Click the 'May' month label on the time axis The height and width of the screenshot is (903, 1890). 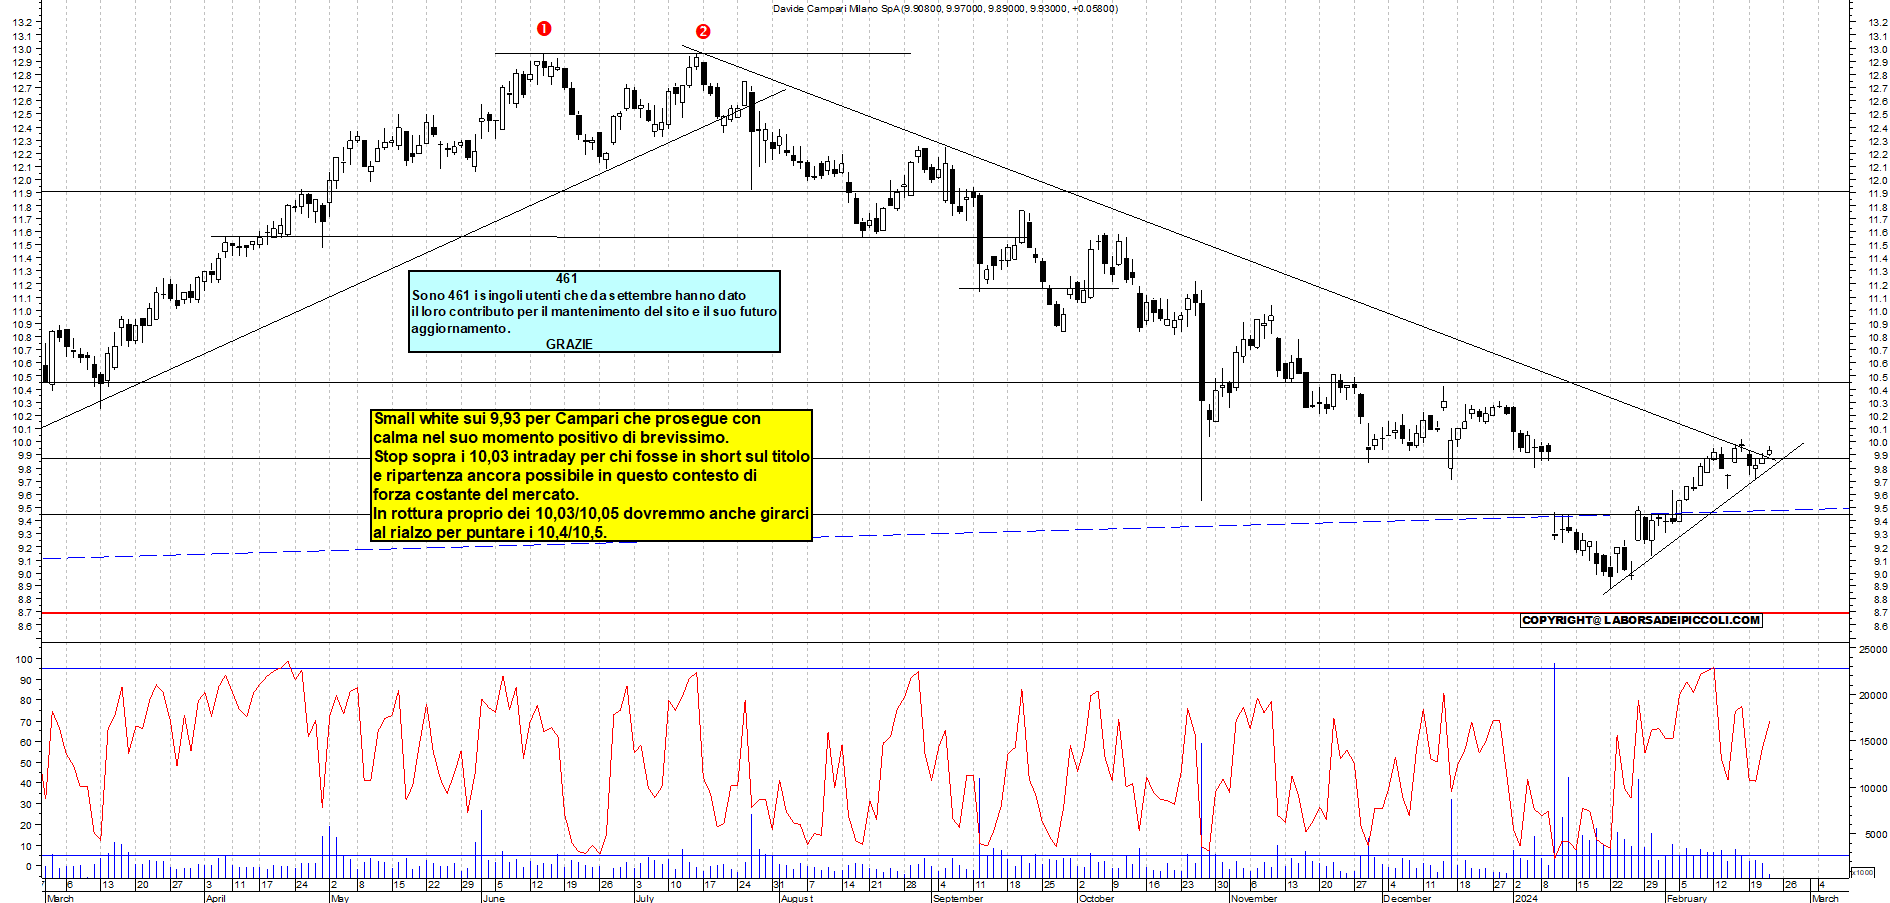tap(340, 898)
